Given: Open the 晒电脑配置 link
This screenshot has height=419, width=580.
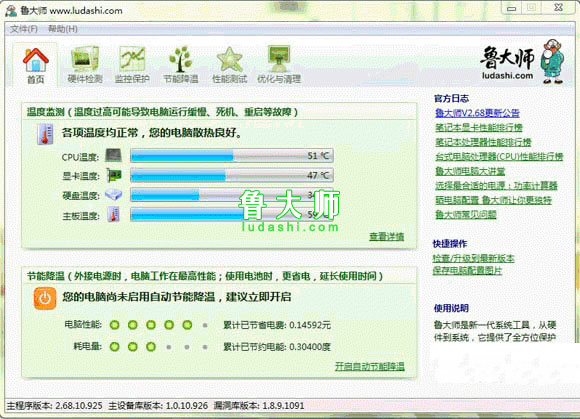Looking at the screenshot, I should 493,200.
